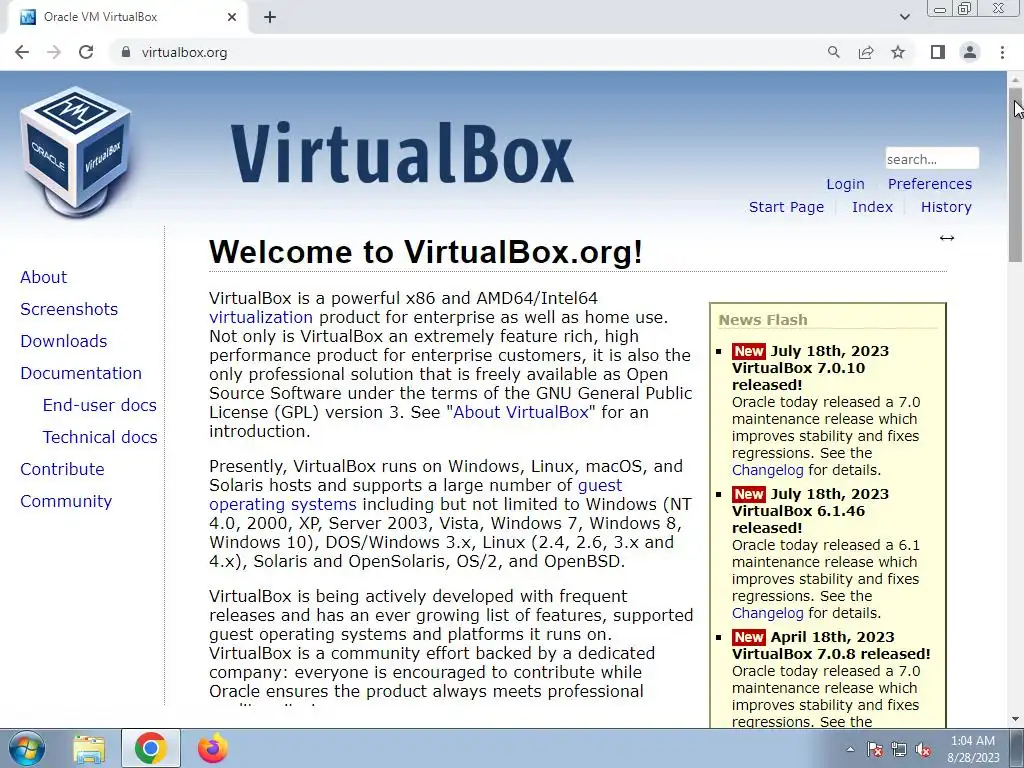Close the Oracle VM VirtualBox tab
Screen dimensions: 1024x768
232,18
